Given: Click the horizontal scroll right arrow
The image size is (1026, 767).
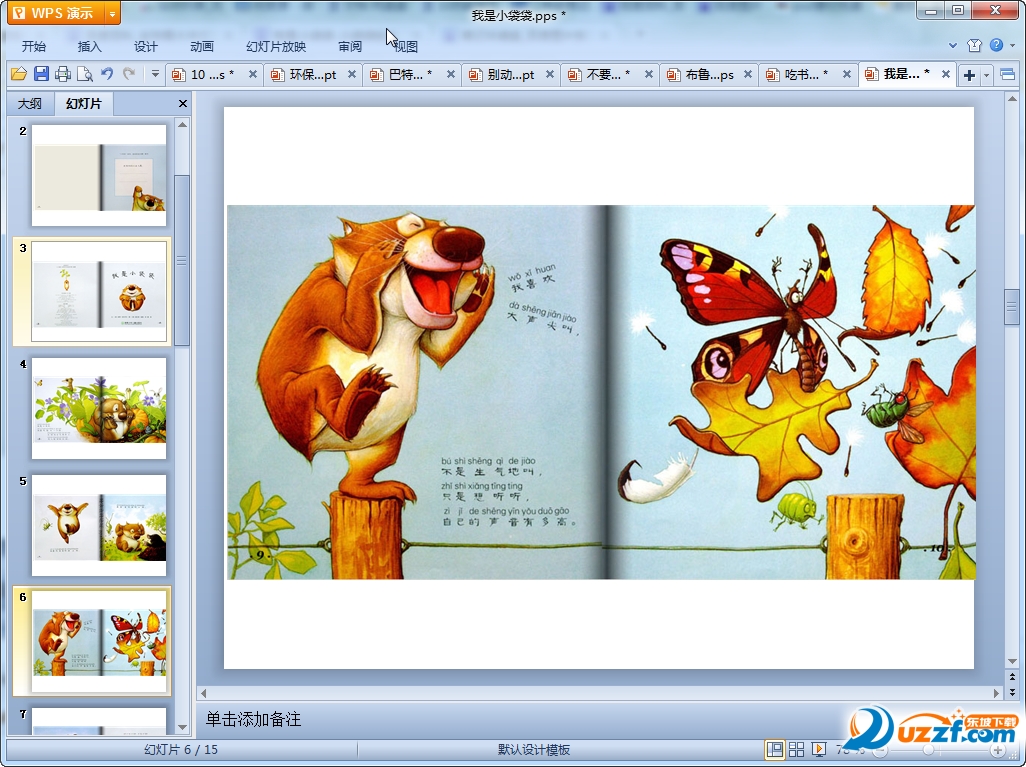Looking at the screenshot, I should (x=997, y=692).
